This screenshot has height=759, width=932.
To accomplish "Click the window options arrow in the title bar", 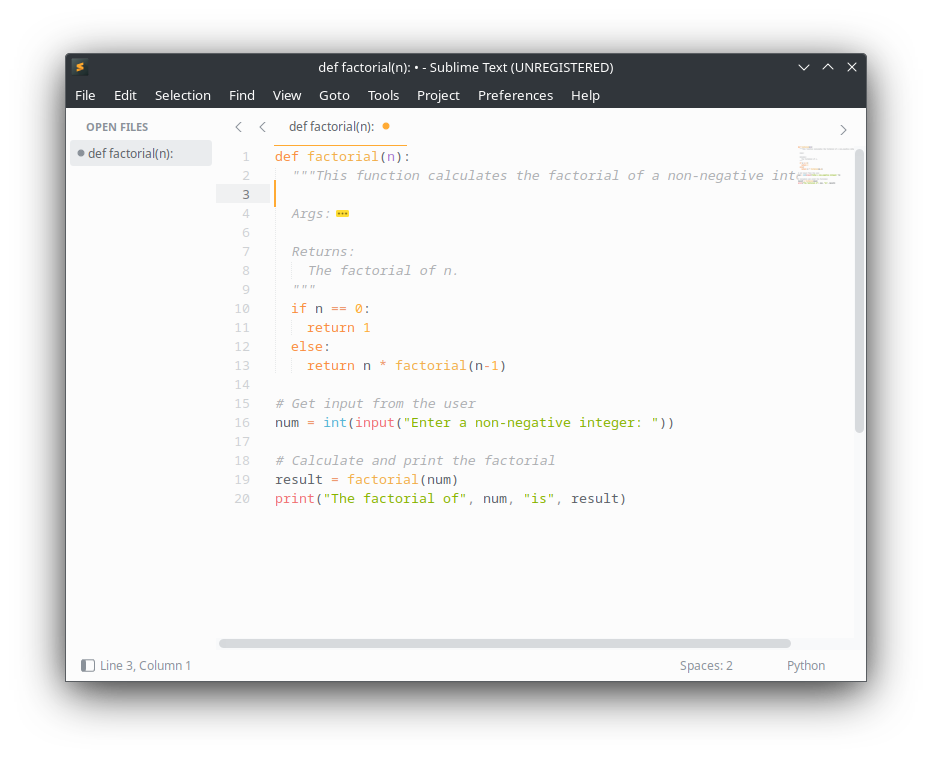I will 804,66.
